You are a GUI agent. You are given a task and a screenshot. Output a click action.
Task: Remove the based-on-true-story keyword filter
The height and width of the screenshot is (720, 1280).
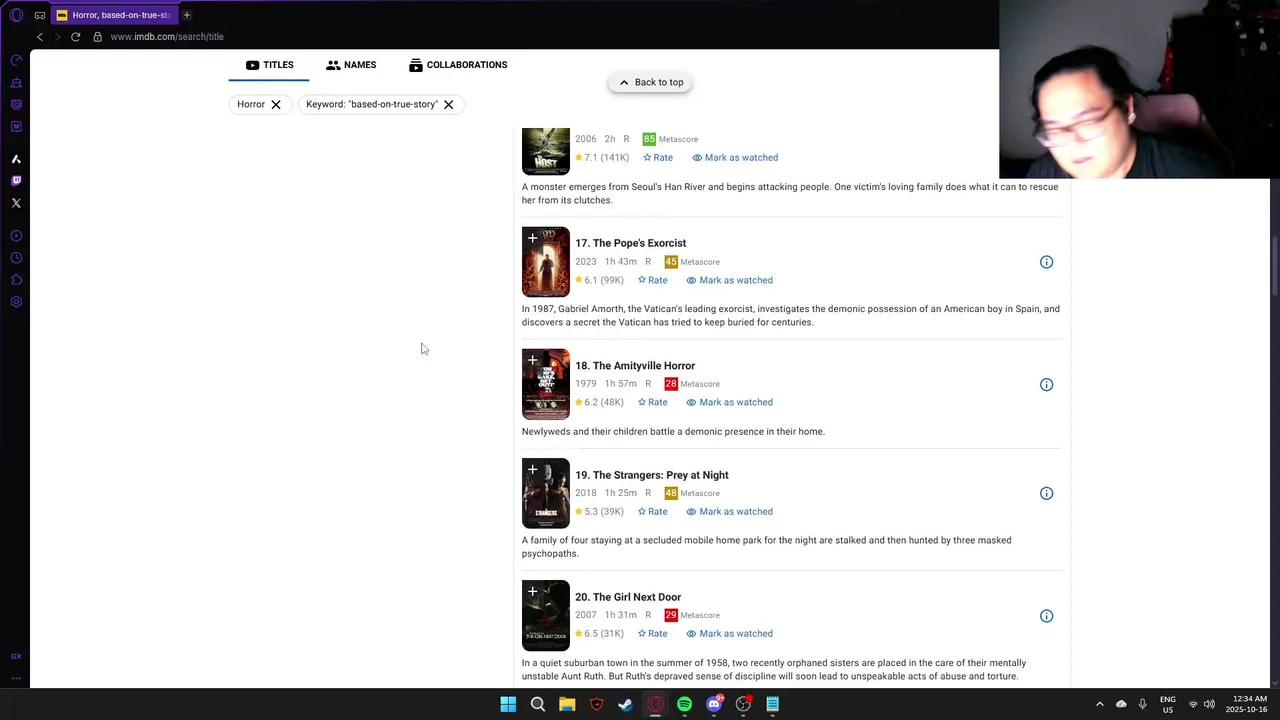pyautogui.click(x=449, y=105)
